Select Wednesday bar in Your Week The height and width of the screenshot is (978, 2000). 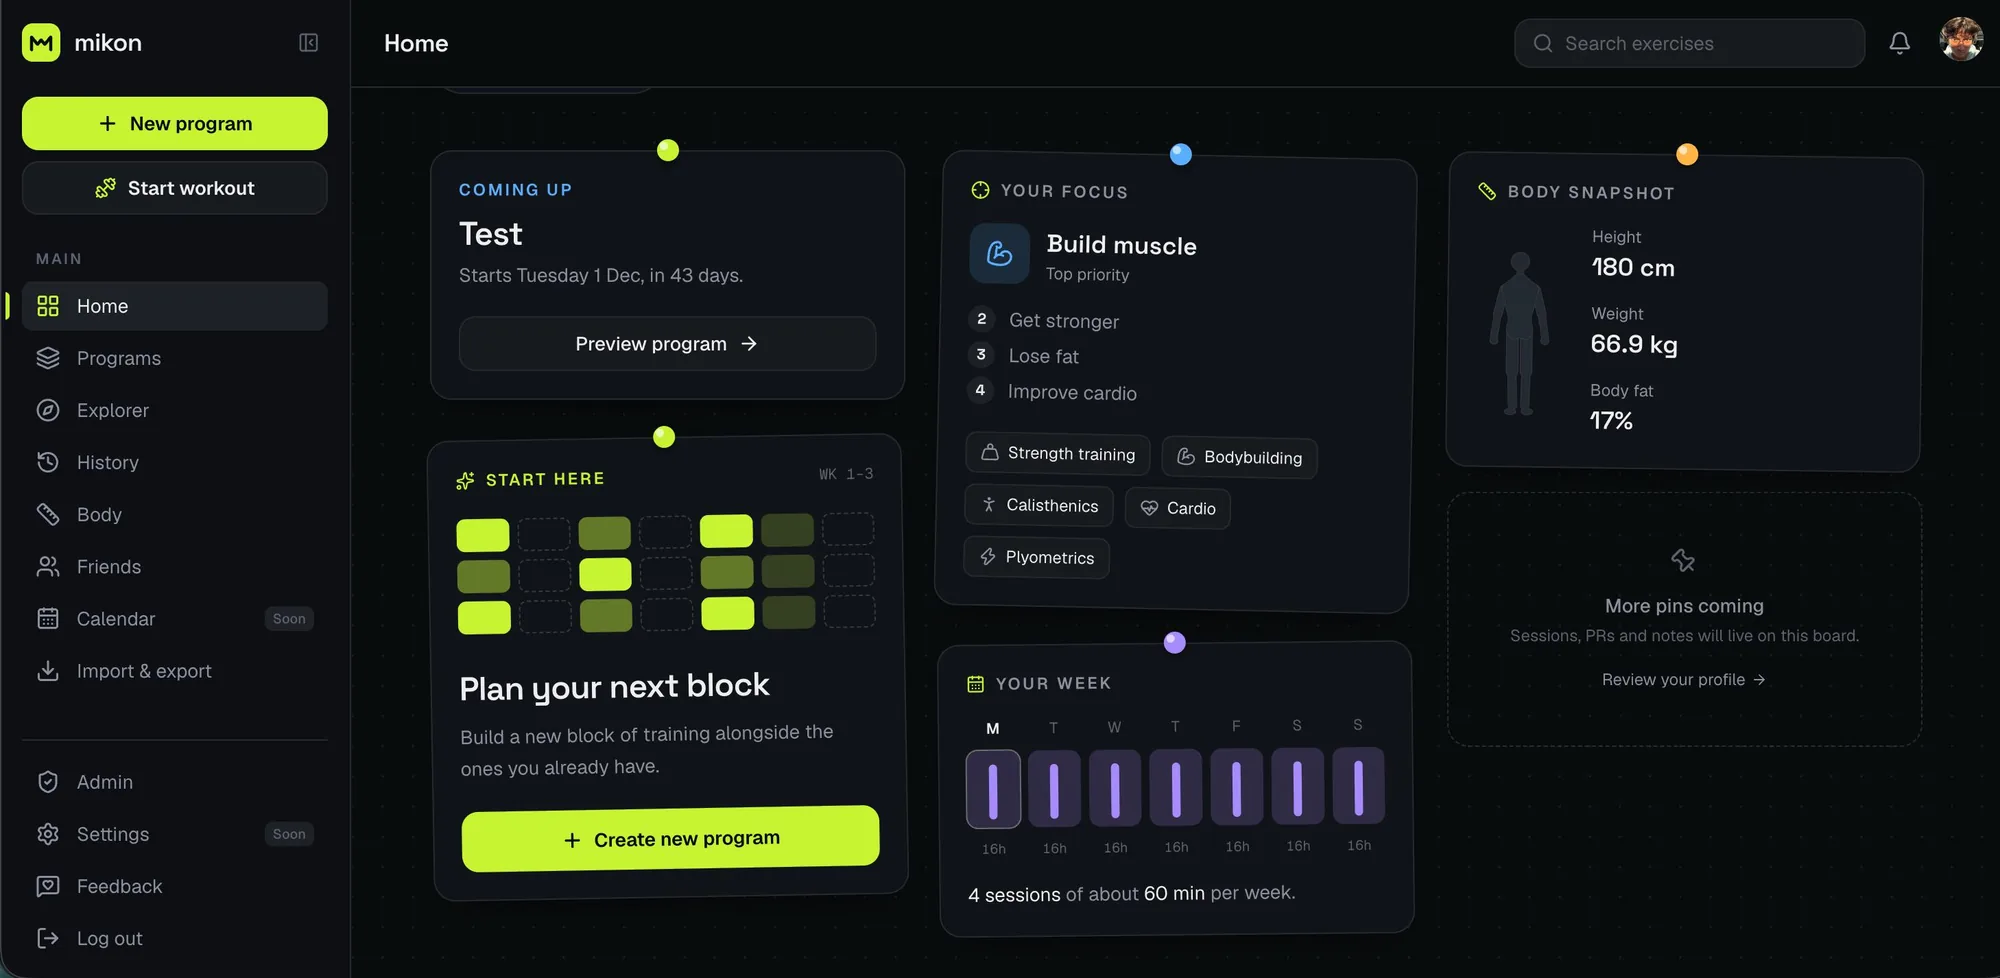(1115, 788)
